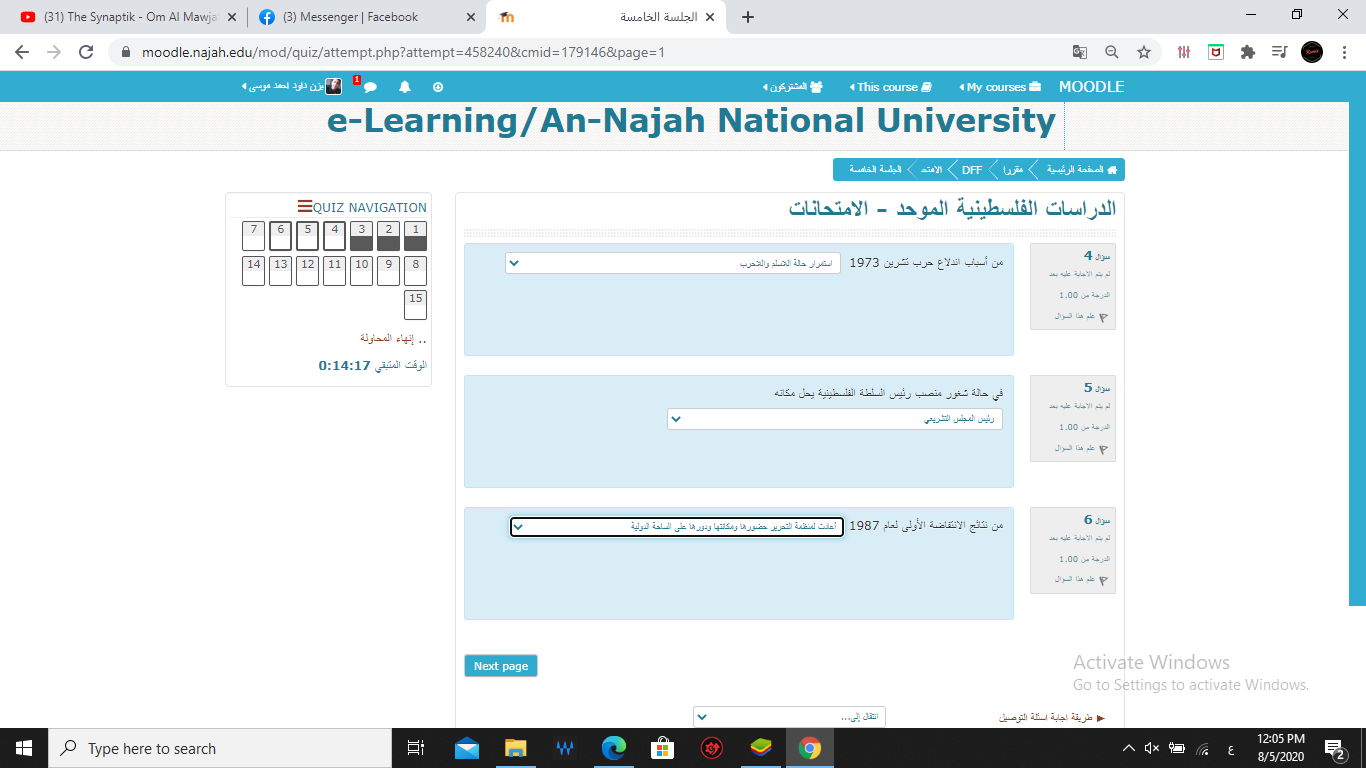Open the answer dropdown for question 5

pyautogui.click(x=835, y=419)
